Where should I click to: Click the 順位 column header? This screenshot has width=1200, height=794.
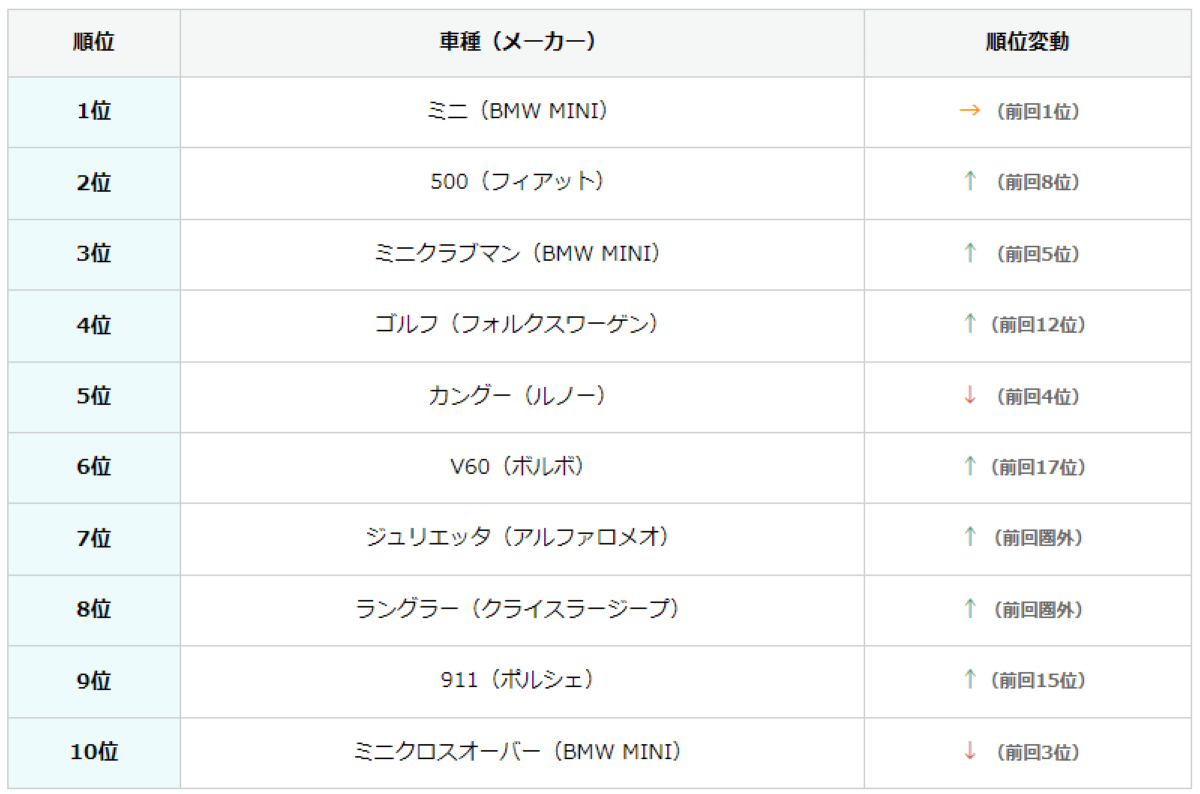[94, 42]
